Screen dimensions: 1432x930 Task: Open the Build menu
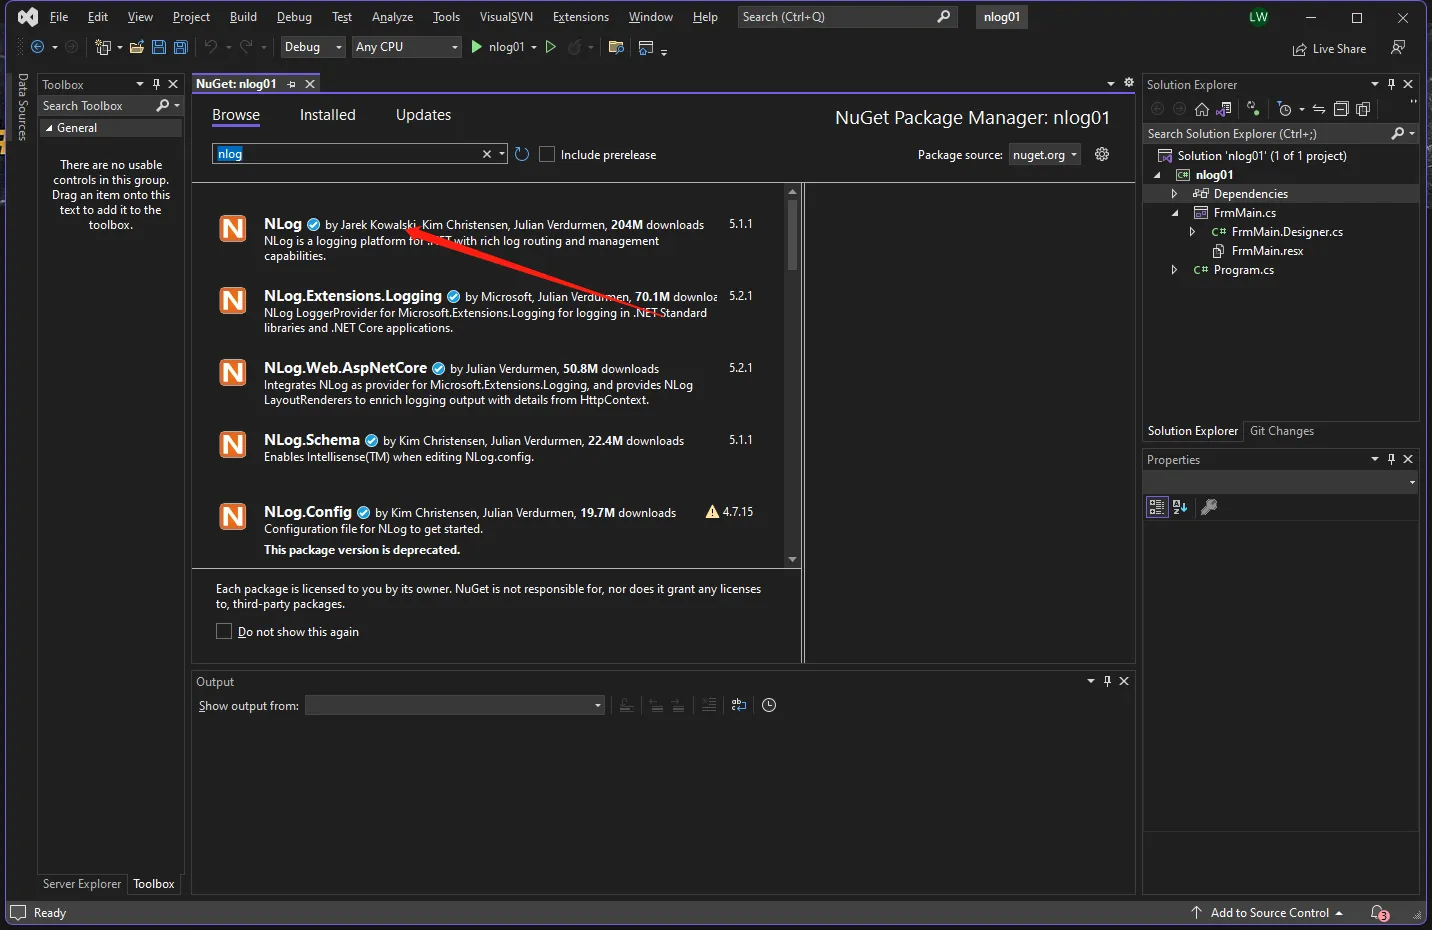click(x=243, y=17)
